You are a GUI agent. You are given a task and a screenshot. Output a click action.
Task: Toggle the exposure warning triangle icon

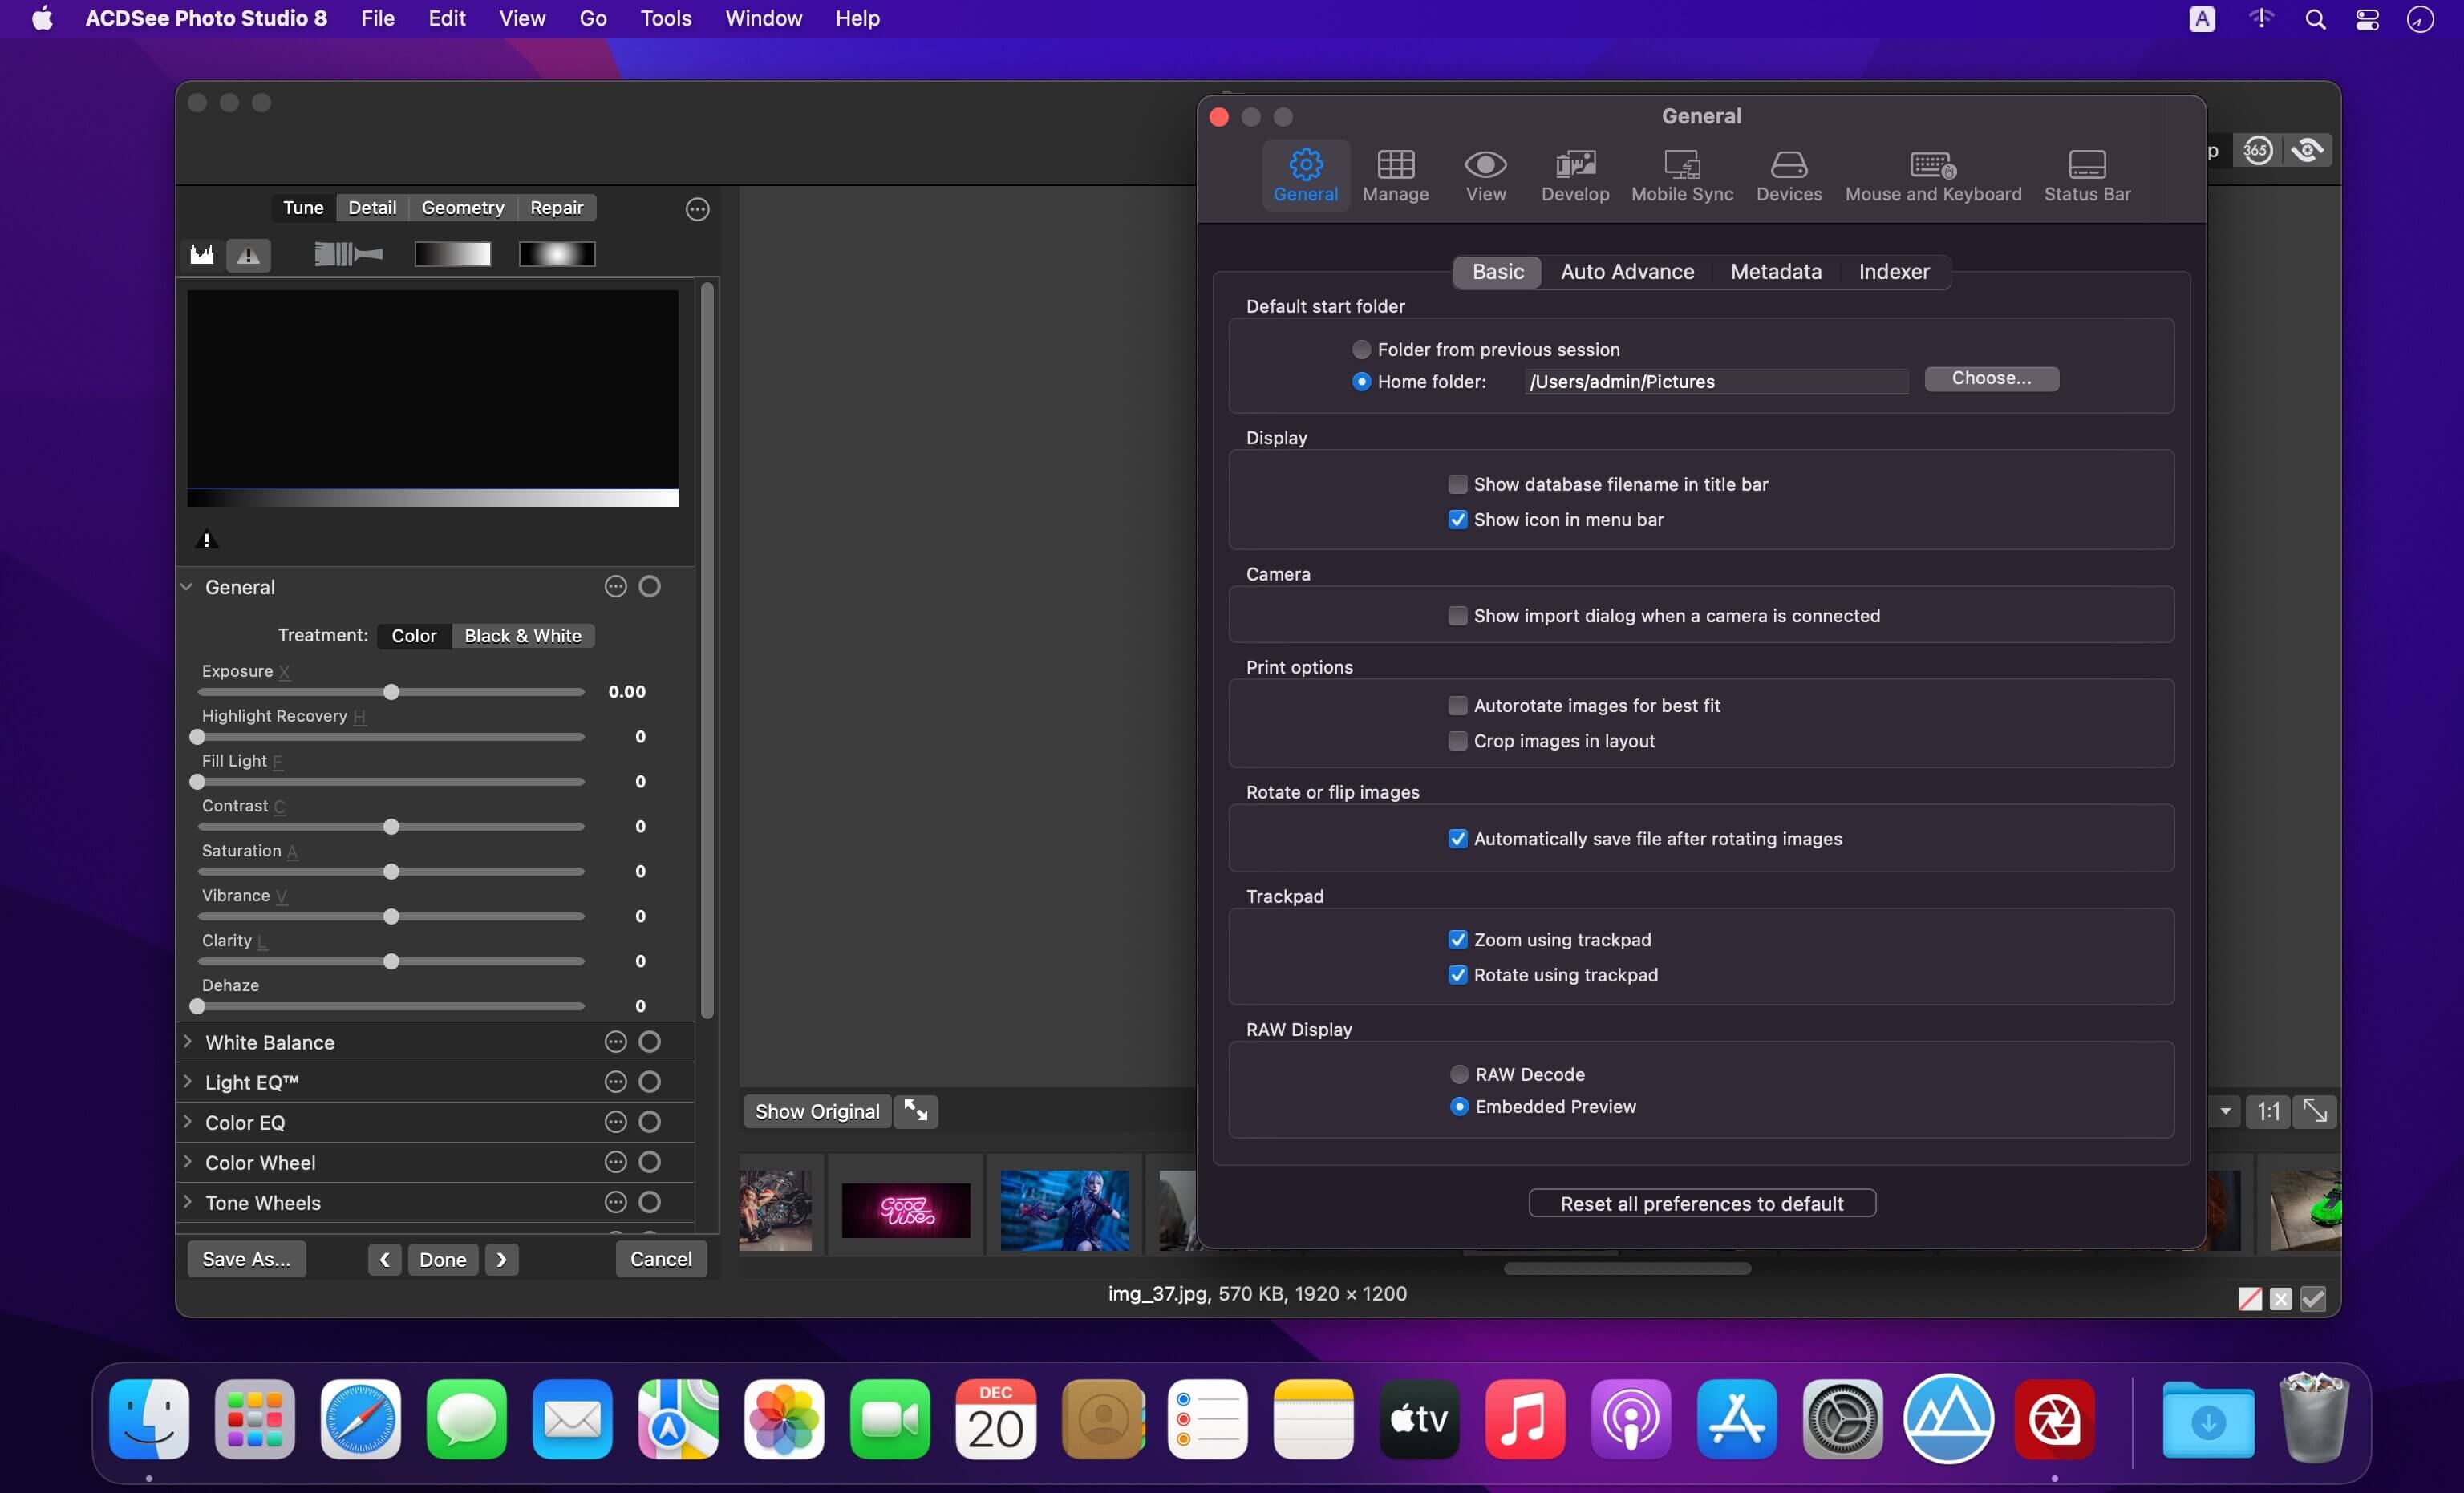[x=248, y=255]
